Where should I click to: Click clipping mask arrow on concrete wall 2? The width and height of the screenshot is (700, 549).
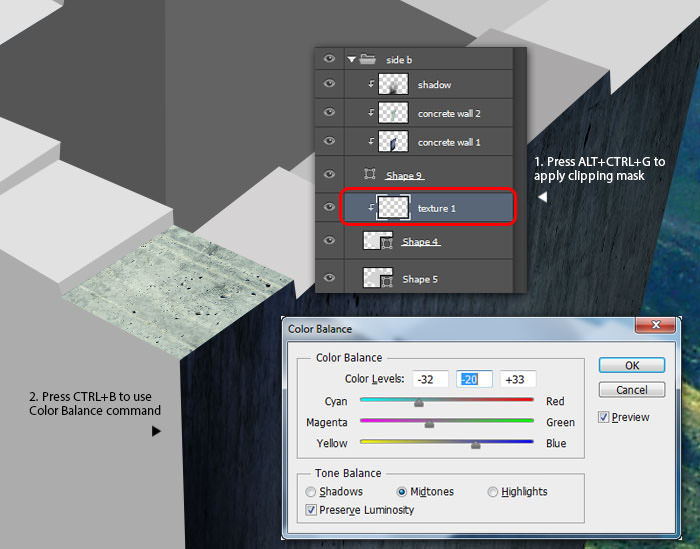371,112
